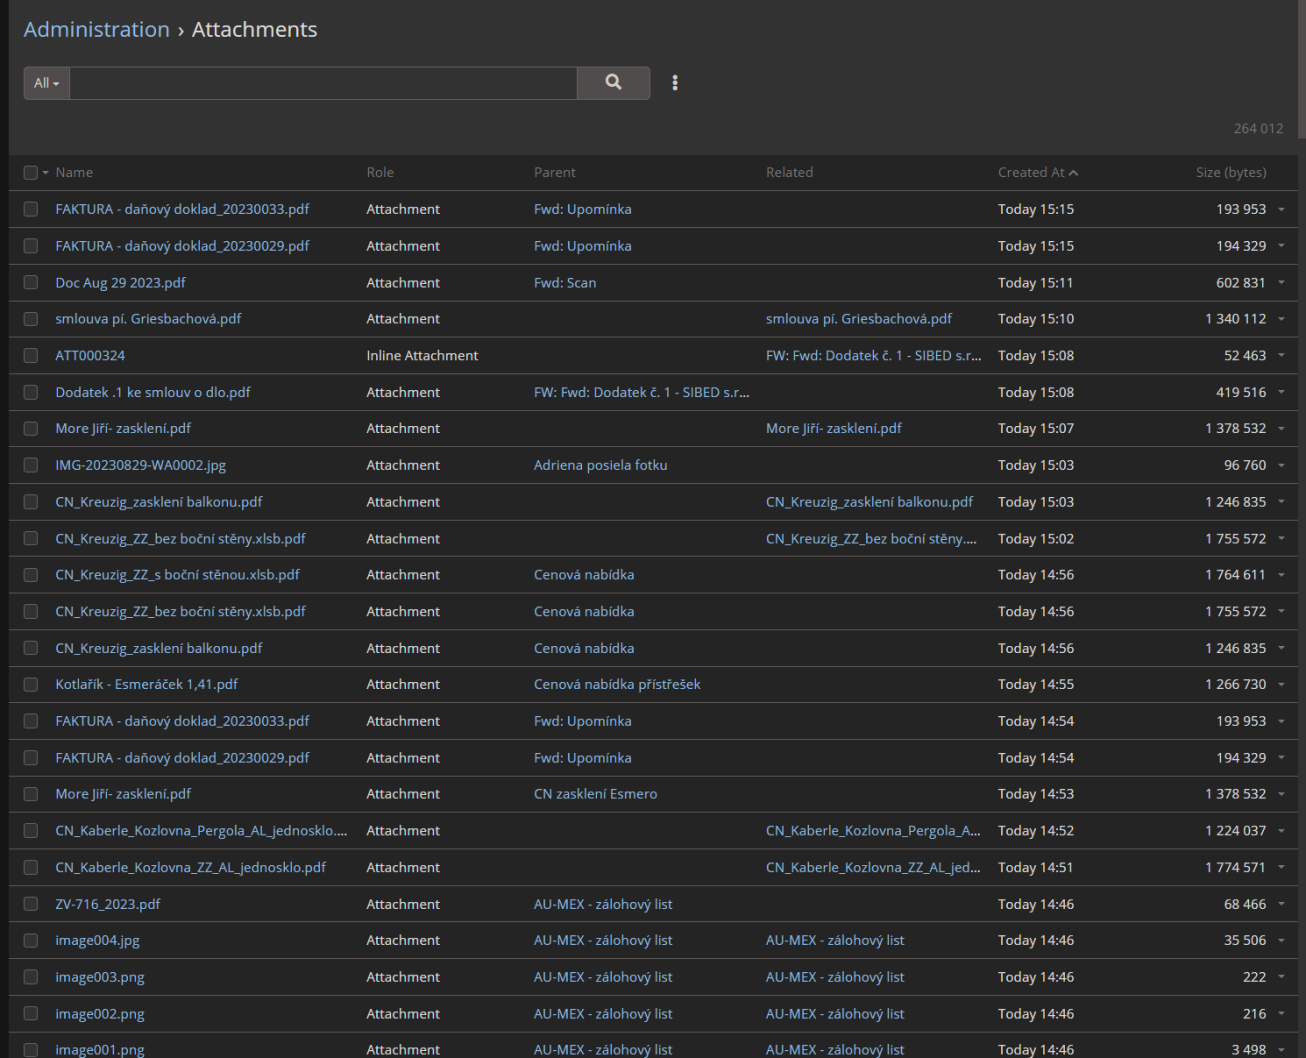The width and height of the screenshot is (1306, 1058).
Task: Expand the row menu for smlouva pí. Griesbachová.pdf
Action: (1281, 319)
